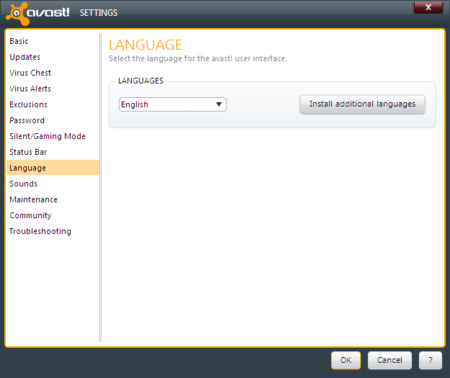This screenshot has width=450, height=378.
Task: Open the Status Bar settings
Action: click(53, 152)
